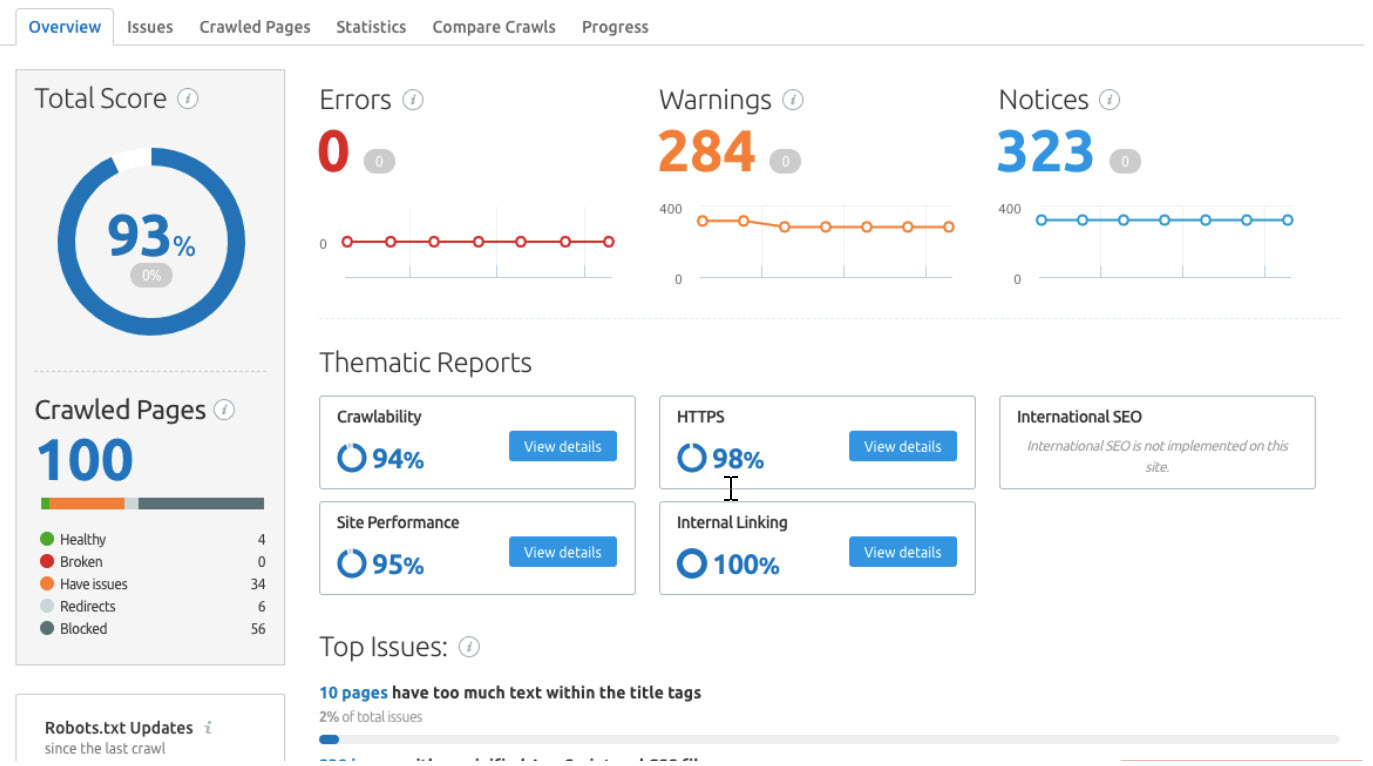Screen dimensions: 1373x766
Task: Click the Total Score donut chart
Action: [x=150, y=241]
